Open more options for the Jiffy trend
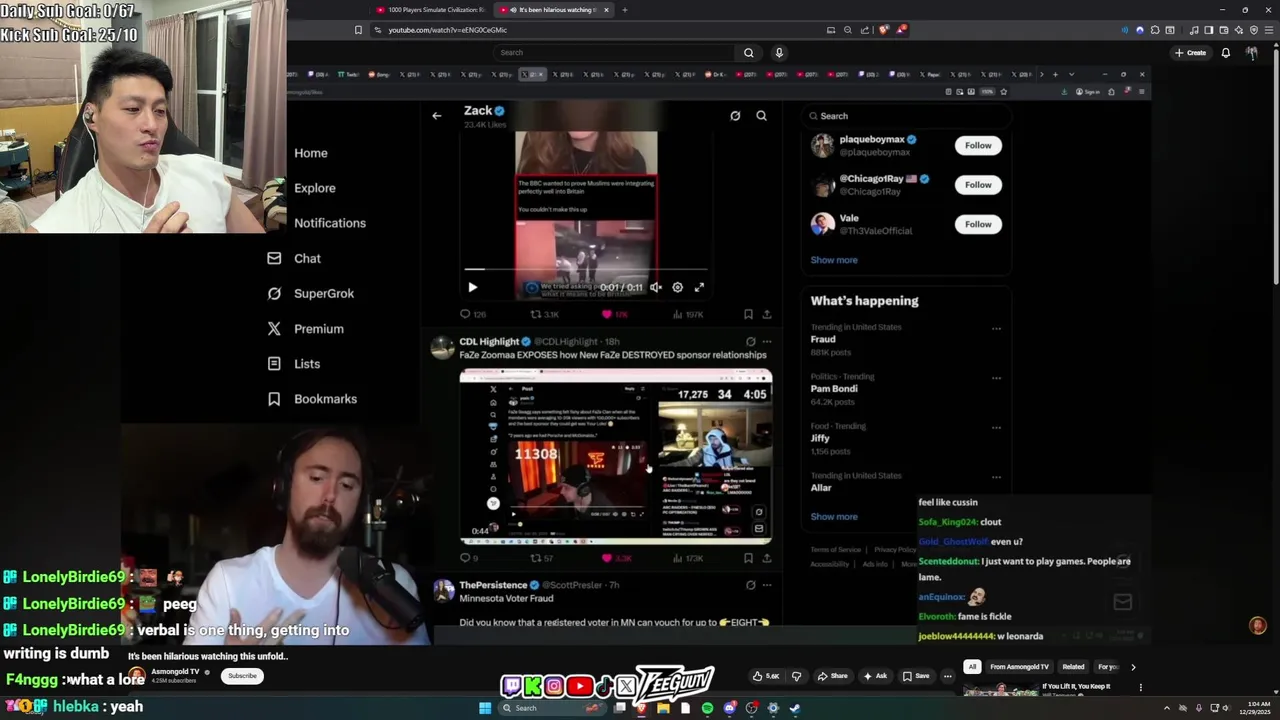 [996, 427]
